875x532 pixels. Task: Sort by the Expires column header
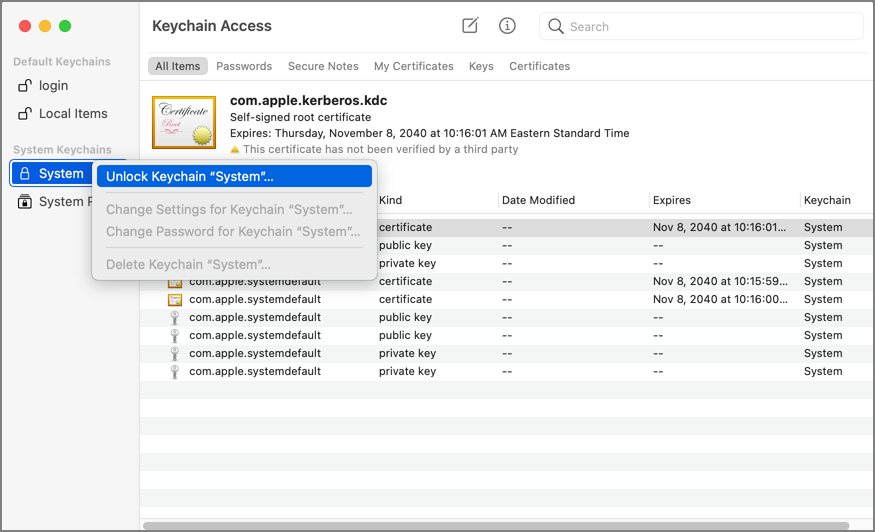point(672,200)
